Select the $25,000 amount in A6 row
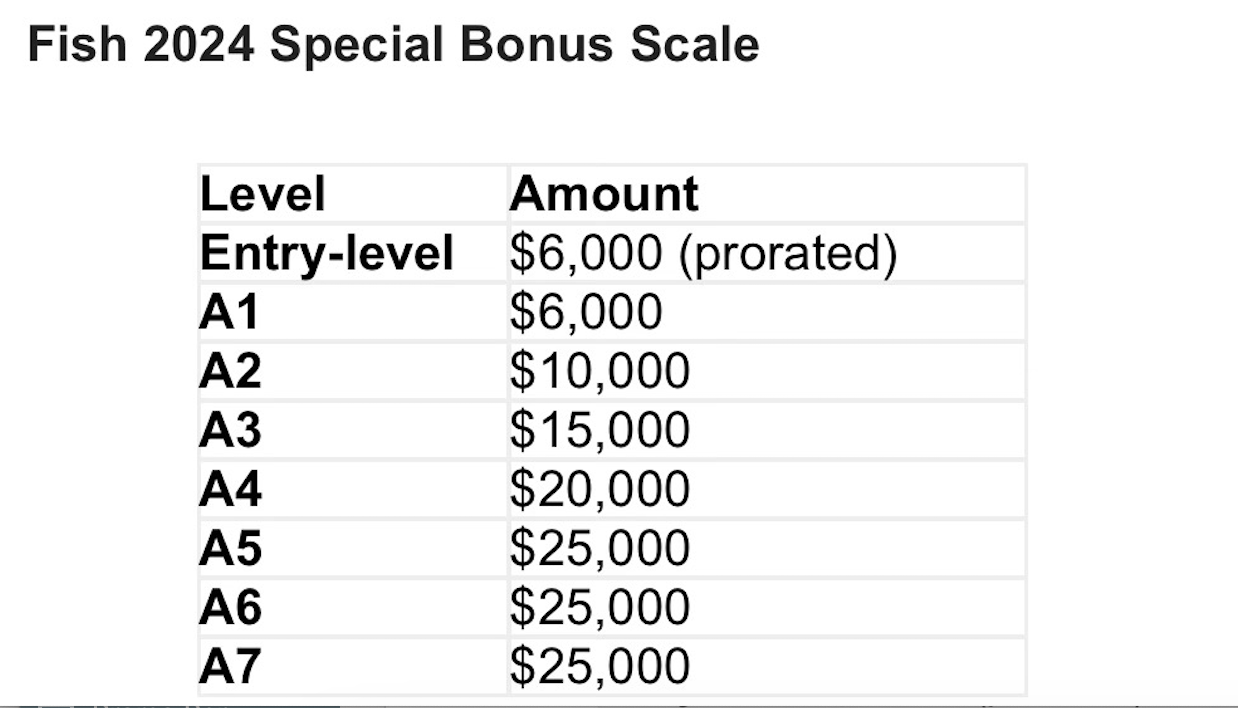This screenshot has height=708, width=1238. pyautogui.click(x=600, y=608)
